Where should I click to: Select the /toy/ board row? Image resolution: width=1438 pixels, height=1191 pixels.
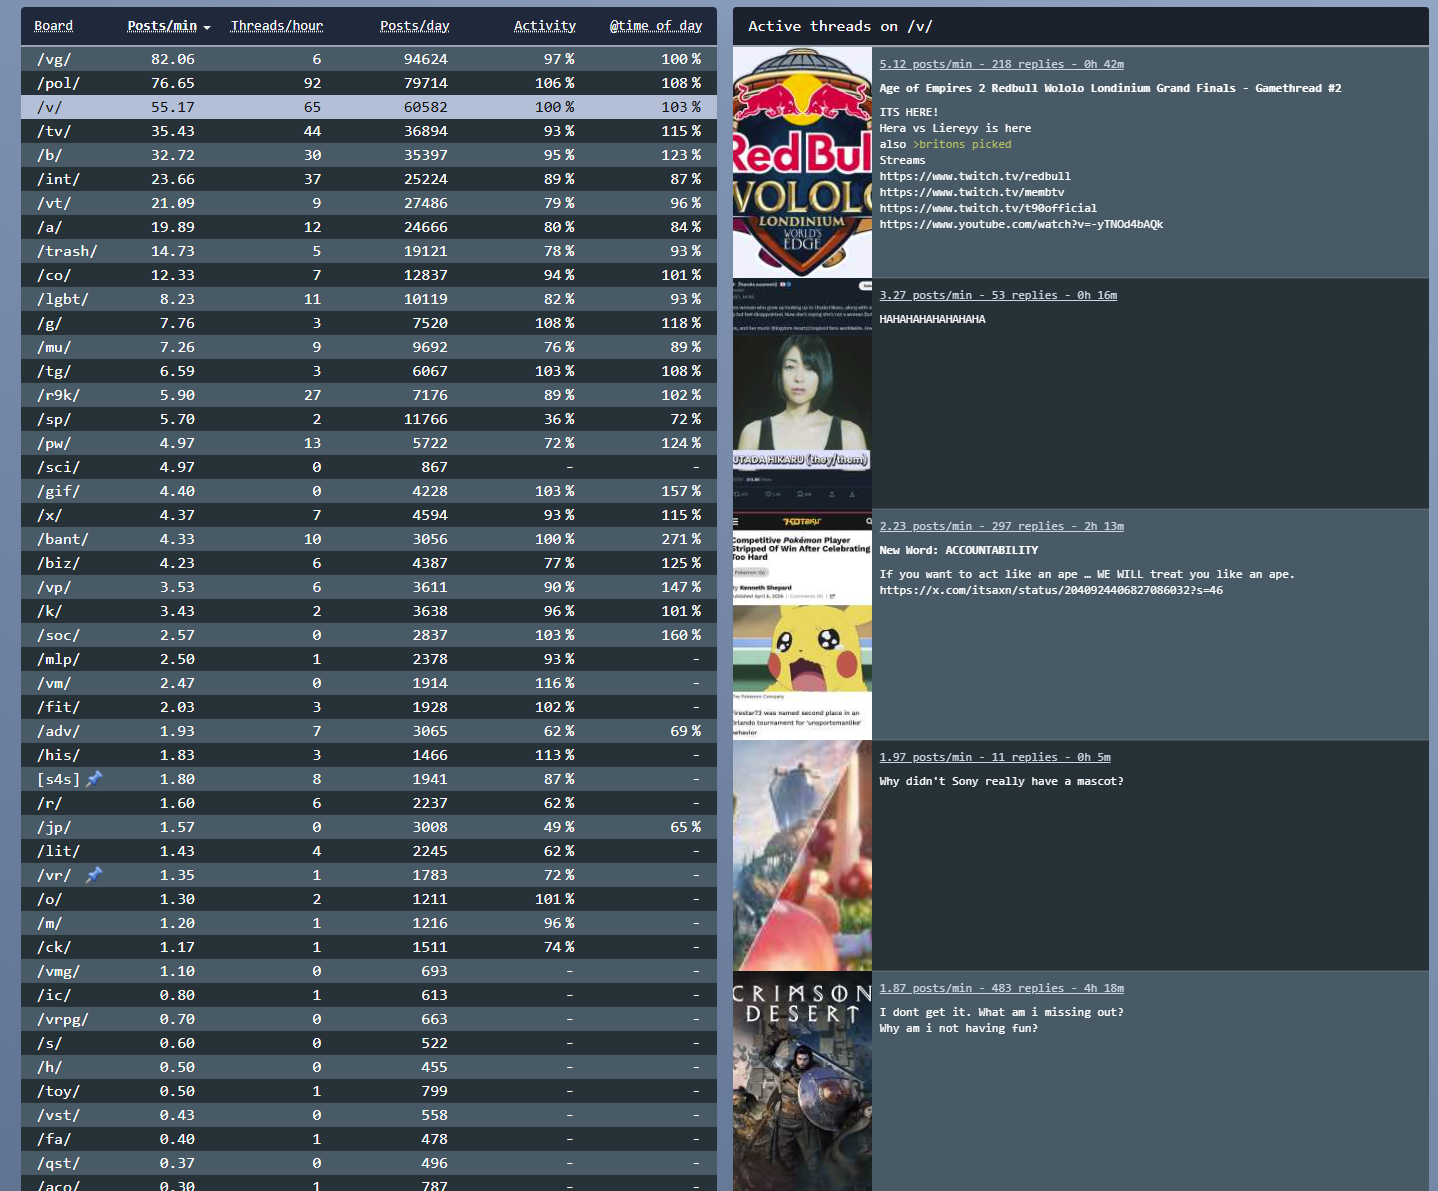tap(369, 1091)
